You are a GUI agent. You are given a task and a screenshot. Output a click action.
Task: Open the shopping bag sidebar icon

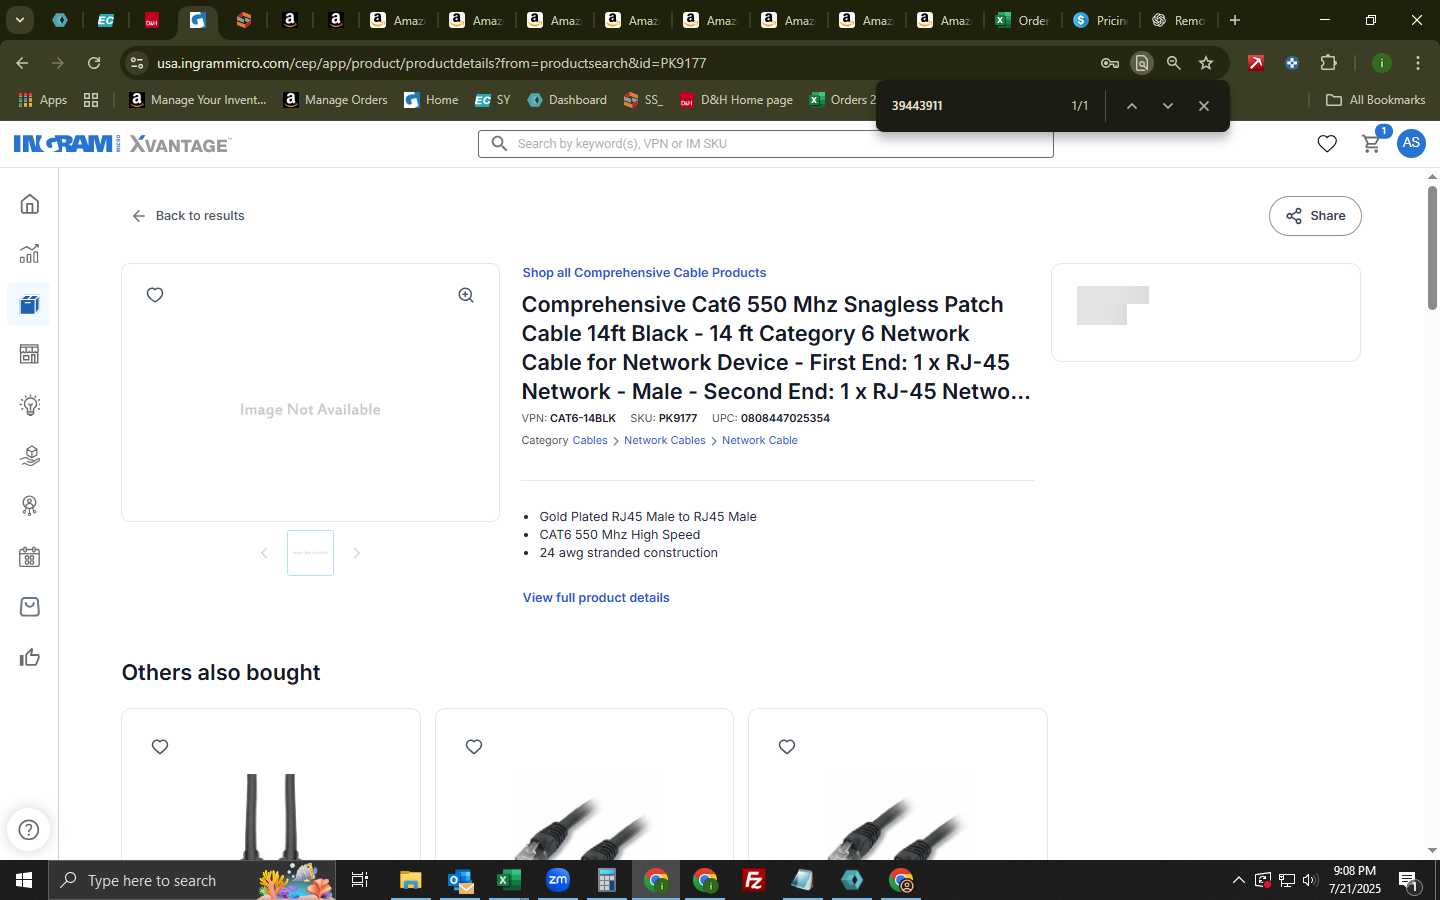(30, 607)
